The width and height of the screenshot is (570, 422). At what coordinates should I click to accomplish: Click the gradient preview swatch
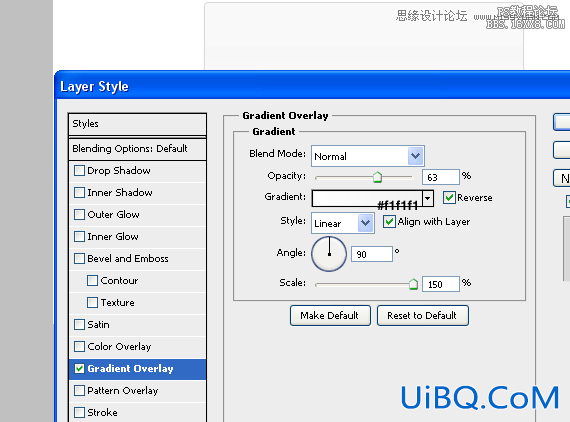(367, 198)
